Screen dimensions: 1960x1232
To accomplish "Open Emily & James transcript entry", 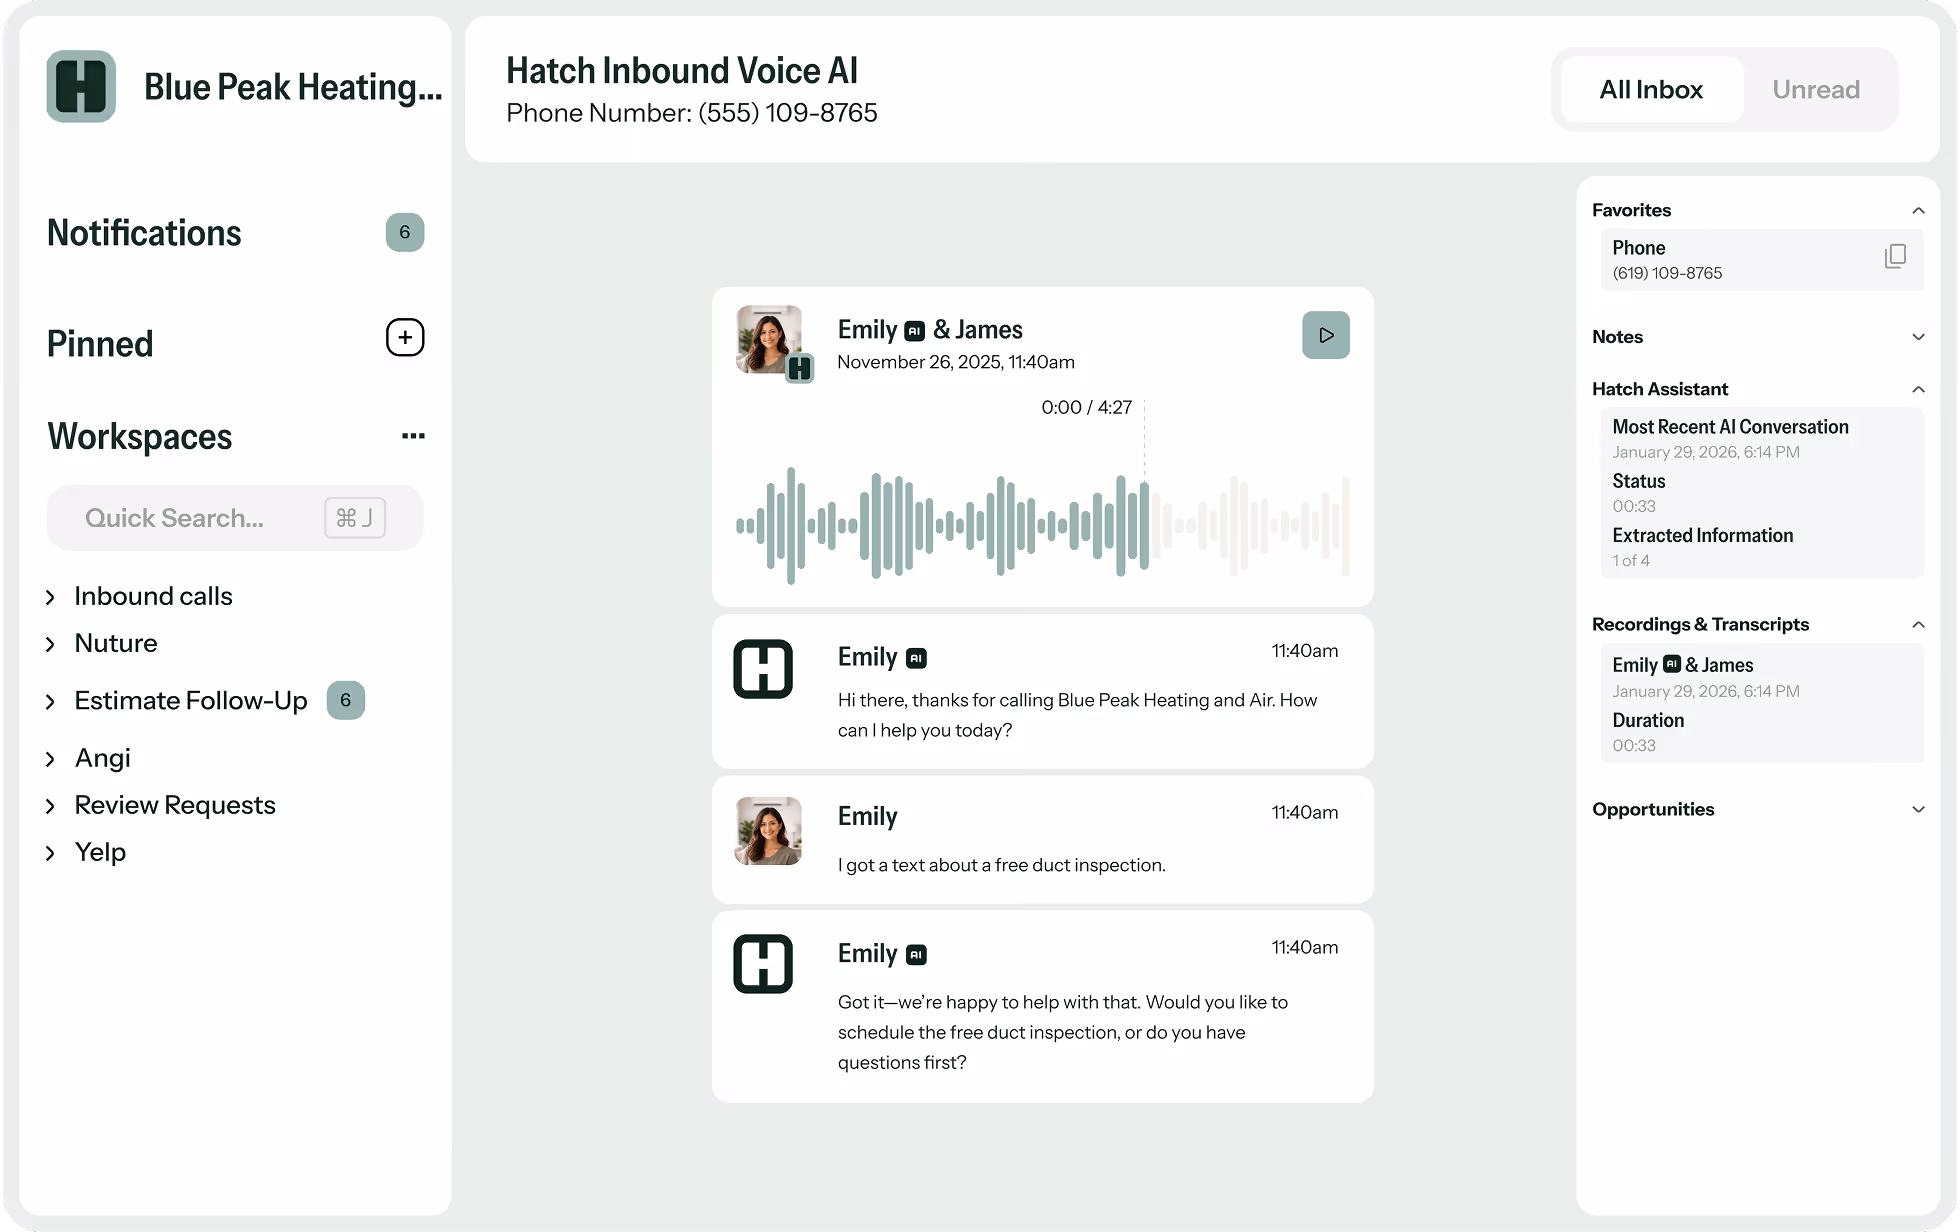I will (x=1706, y=677).
